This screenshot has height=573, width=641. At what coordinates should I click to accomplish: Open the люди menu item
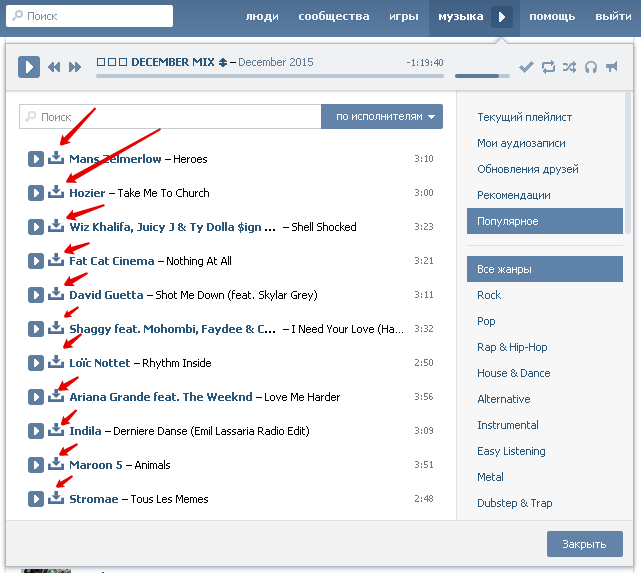pyautogui.click(x=262, y=17)
